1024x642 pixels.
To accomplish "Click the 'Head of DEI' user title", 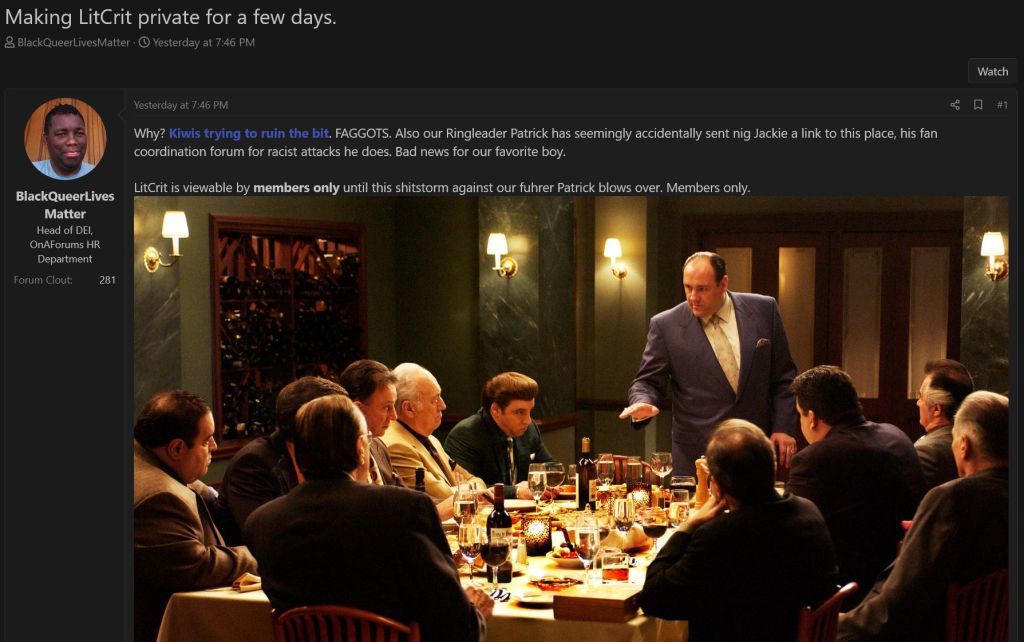I will click(x=65, y=244).
